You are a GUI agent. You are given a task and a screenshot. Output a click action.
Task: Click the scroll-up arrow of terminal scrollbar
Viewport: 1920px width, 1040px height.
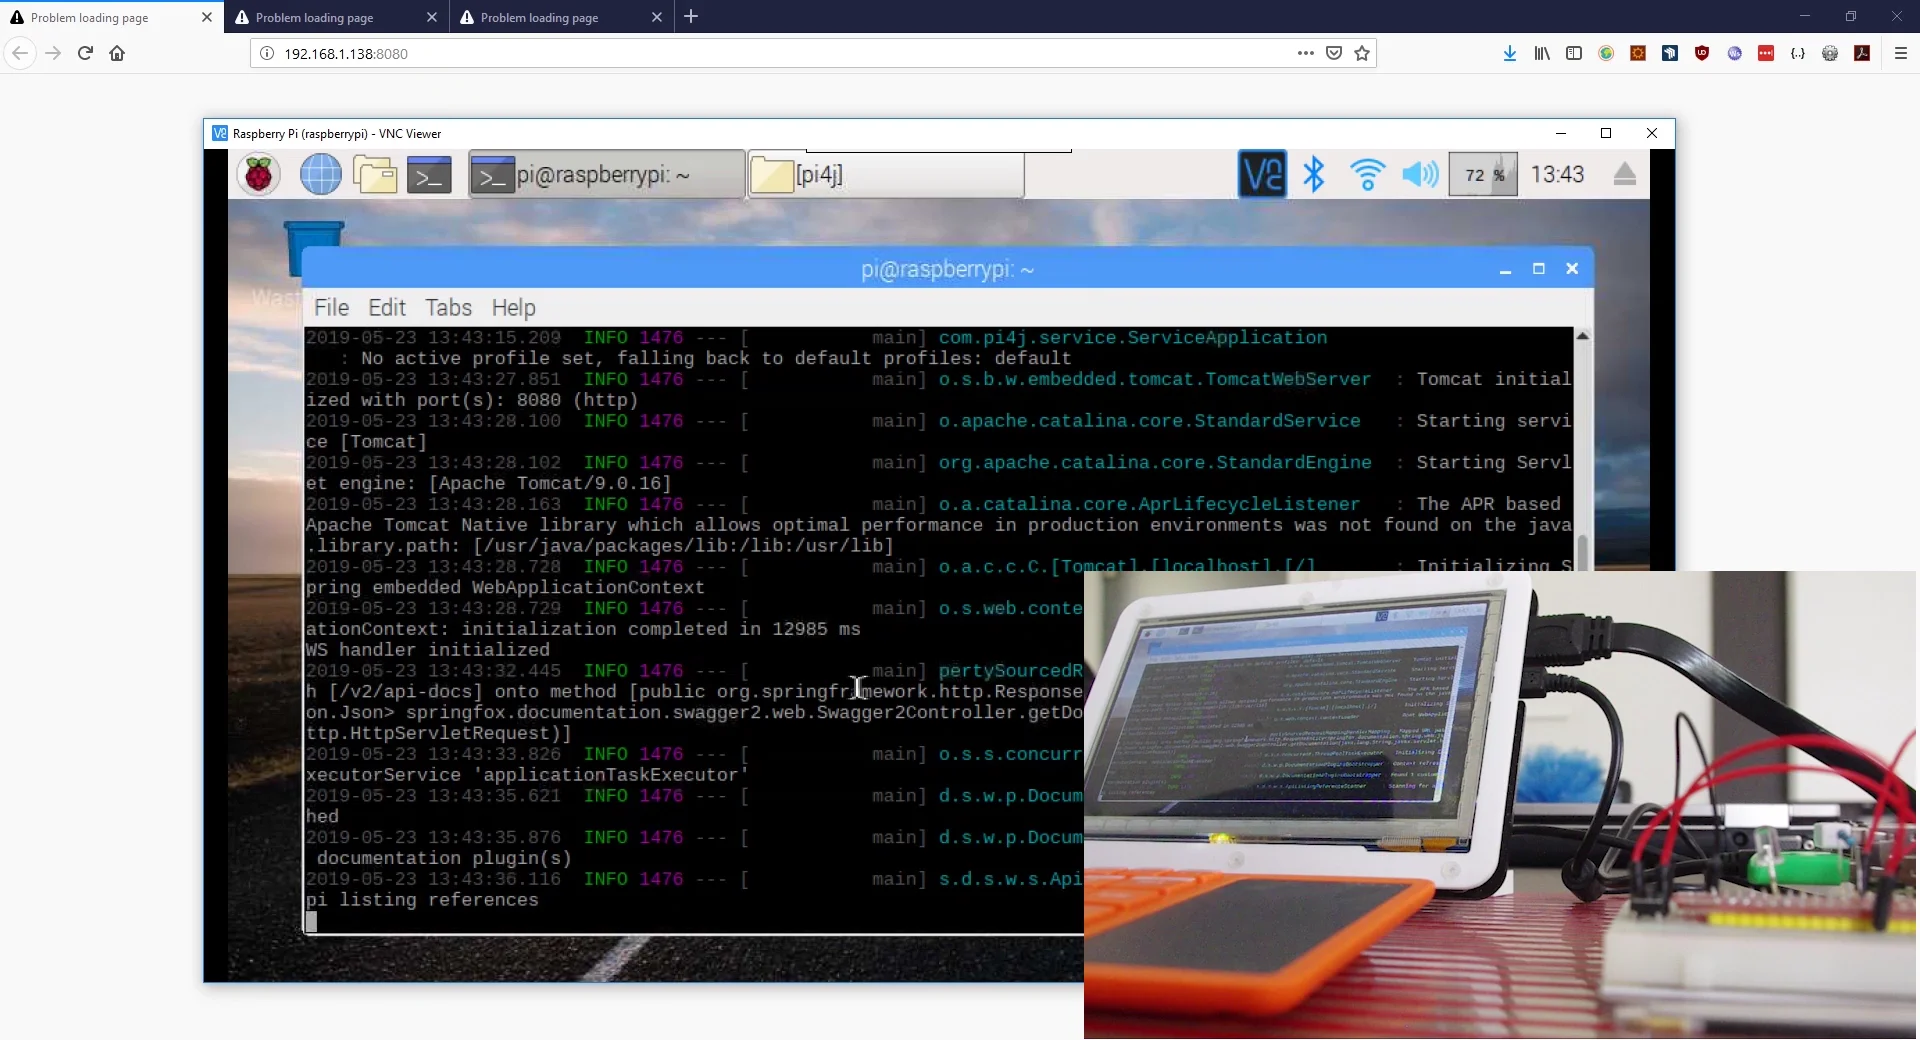pos(1582,336)
